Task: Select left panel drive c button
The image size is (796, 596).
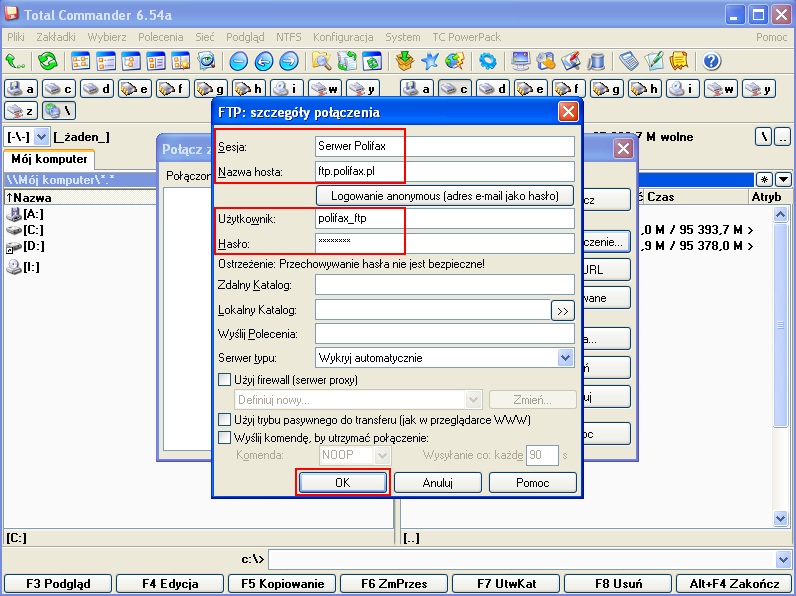Action: point(59,89)
